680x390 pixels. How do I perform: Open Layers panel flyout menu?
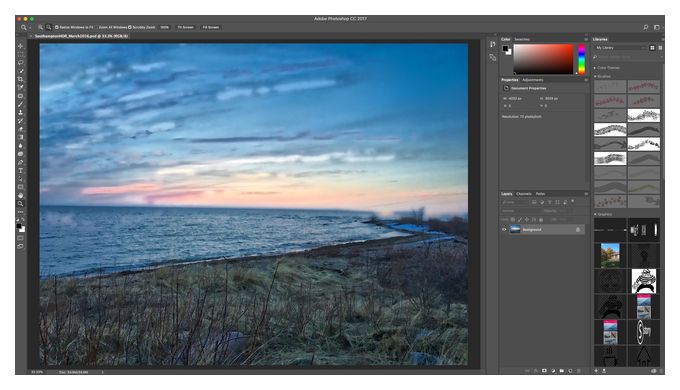pos(586,194)
